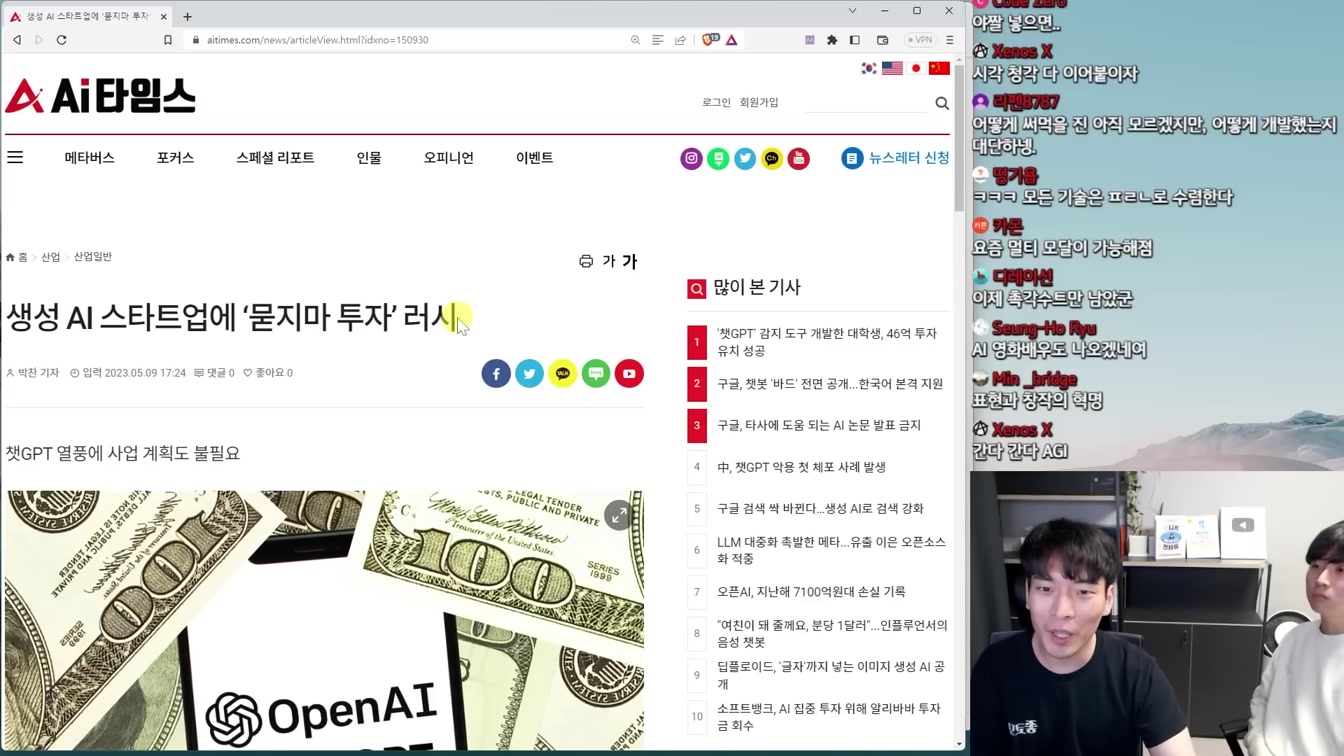Open the site's YouTube icon in header

point(798,158)
